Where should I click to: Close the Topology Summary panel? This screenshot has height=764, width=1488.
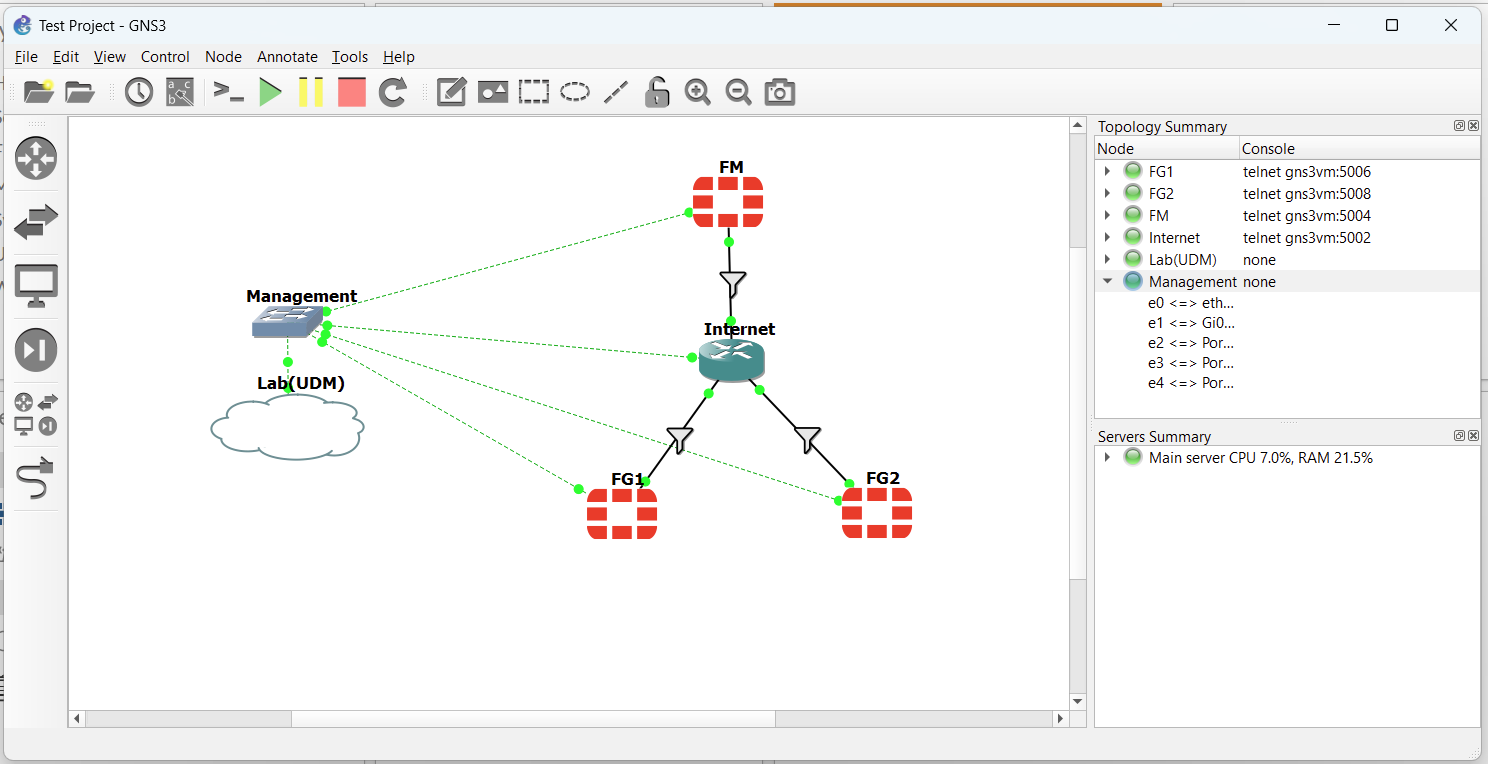(1473, 126)
